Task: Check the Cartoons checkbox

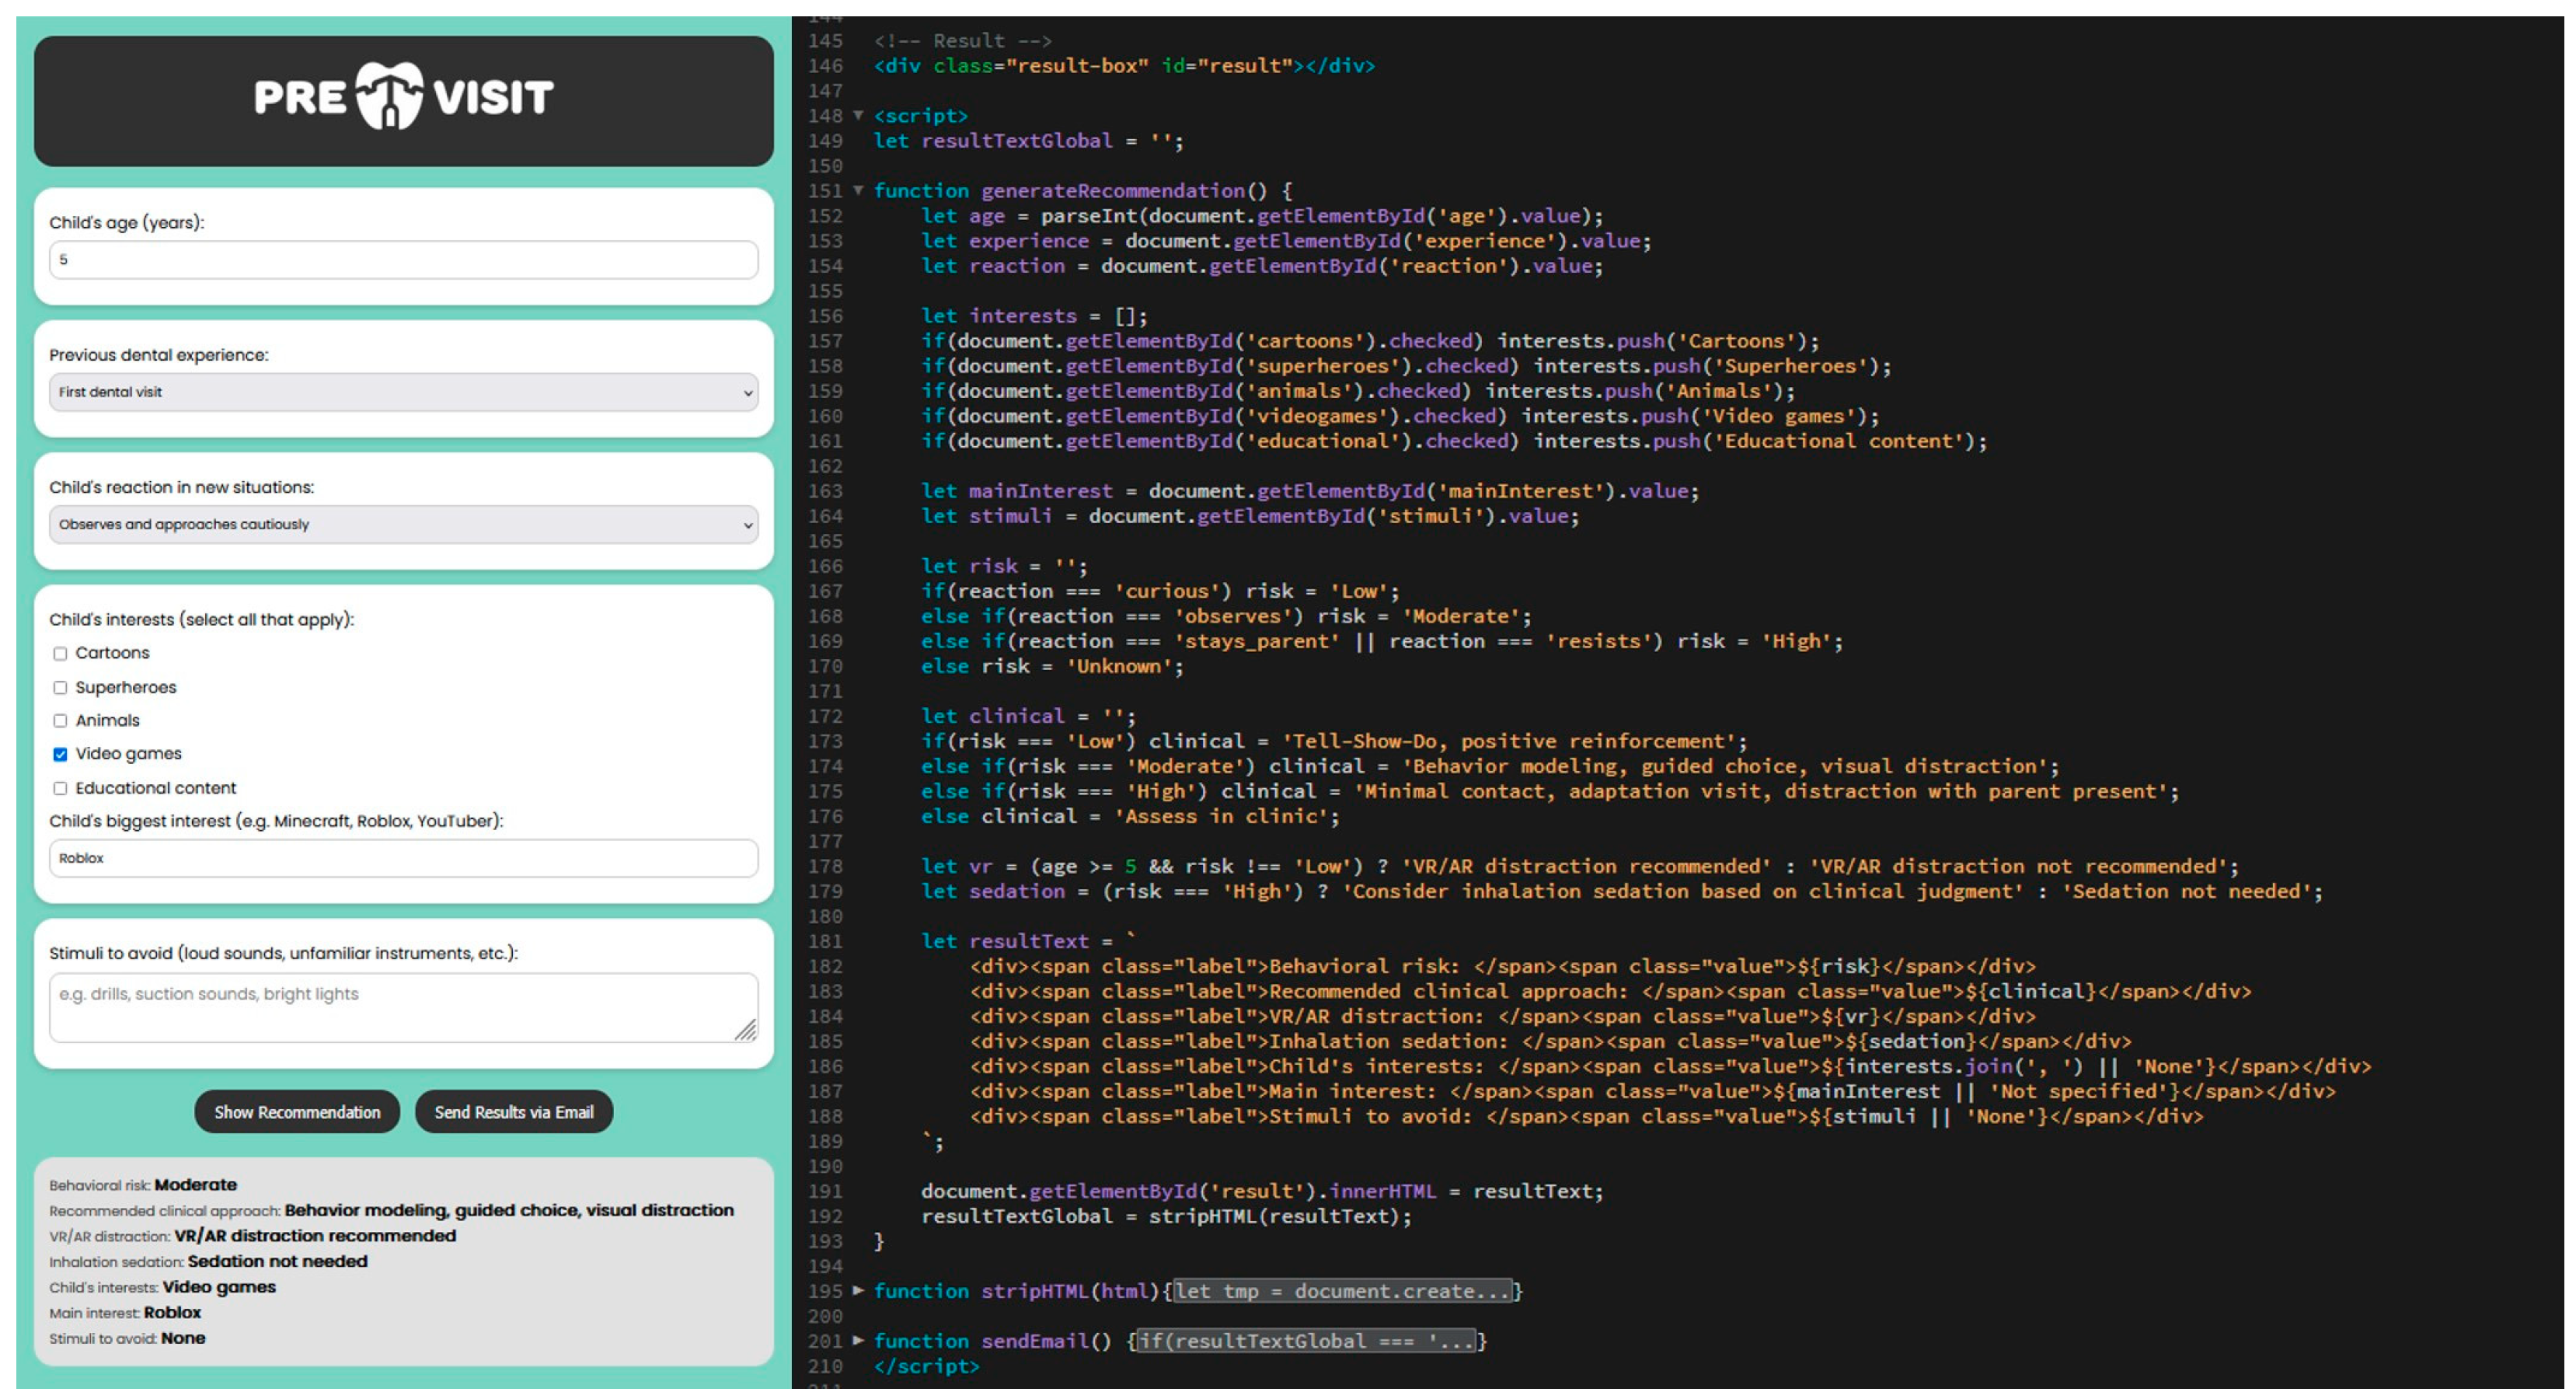Action: pos(60,653)
